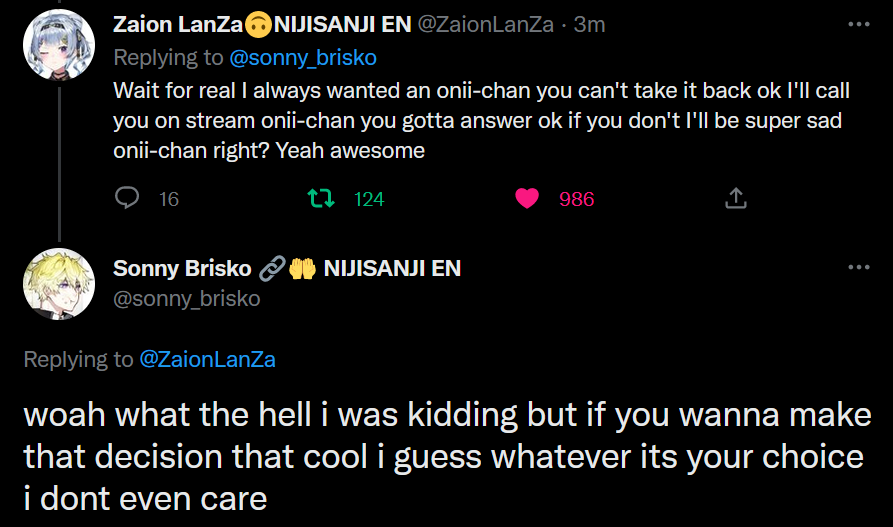893x527 pixels.
Task: Click Zaion LanZa's profile avatar
Action: (x=59, y=47)
